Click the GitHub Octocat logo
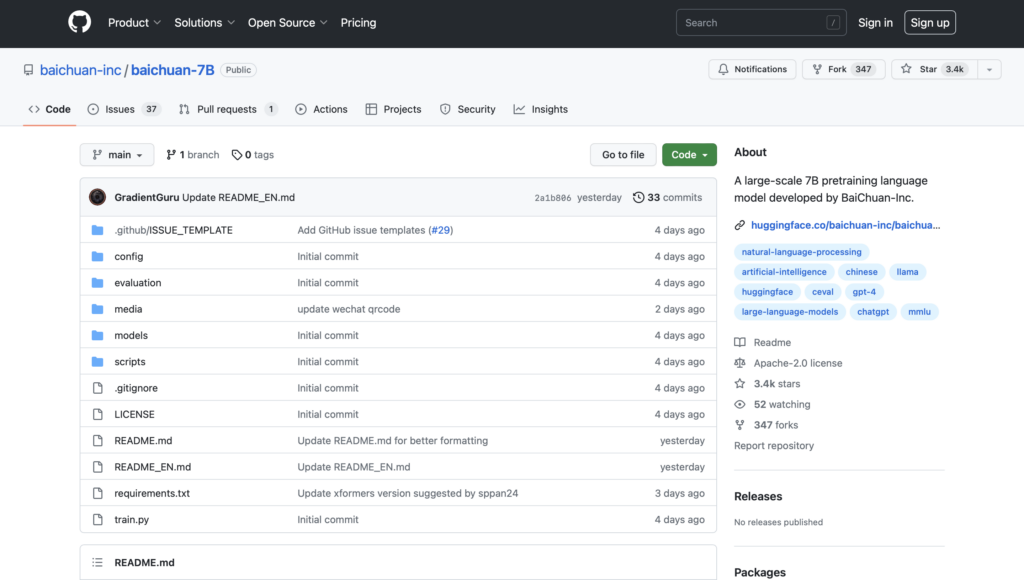The height and width of the screenshot is (580, 1024). [x=80, y=22]
